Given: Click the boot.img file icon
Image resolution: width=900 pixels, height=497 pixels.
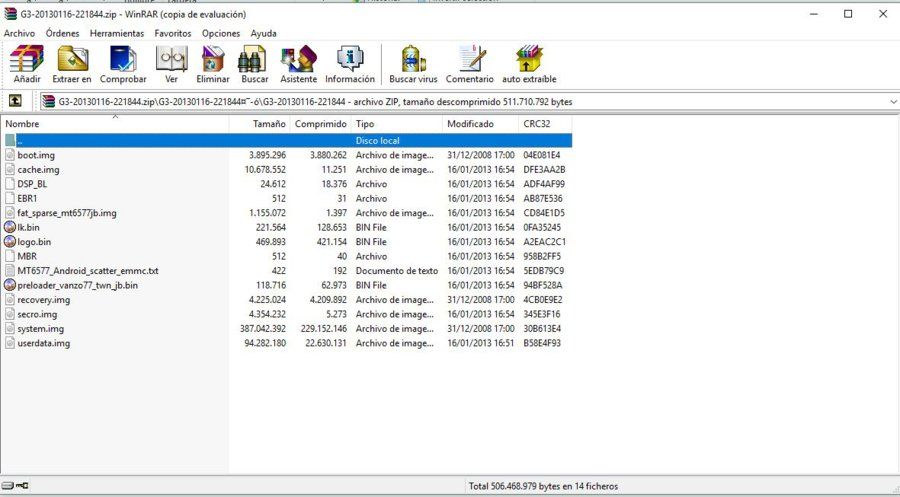Looking at the screenshot, I should tap(10, 155).
